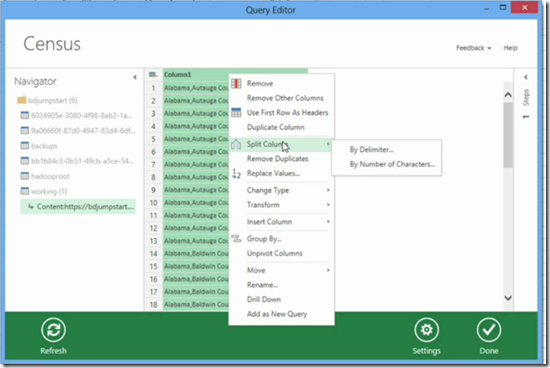Choose Split Column By Delimiter
The height and width of the screenshot is (368, 550).
pos(371,150)
